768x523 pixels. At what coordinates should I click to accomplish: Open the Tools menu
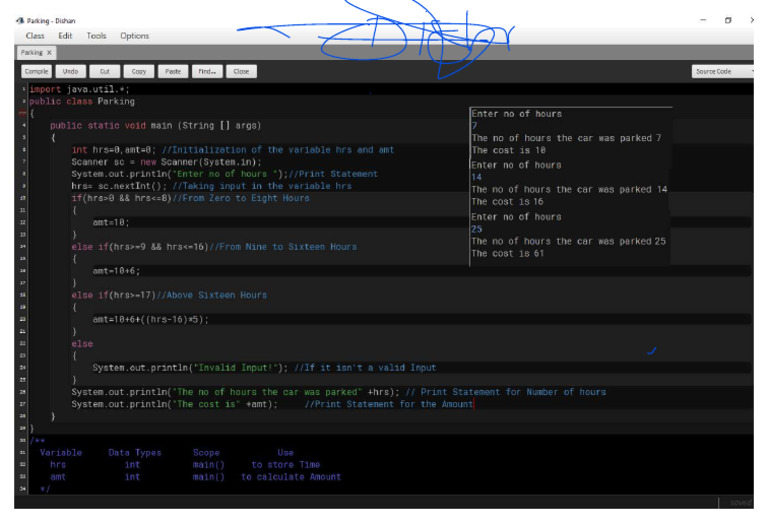pos(96,36)
